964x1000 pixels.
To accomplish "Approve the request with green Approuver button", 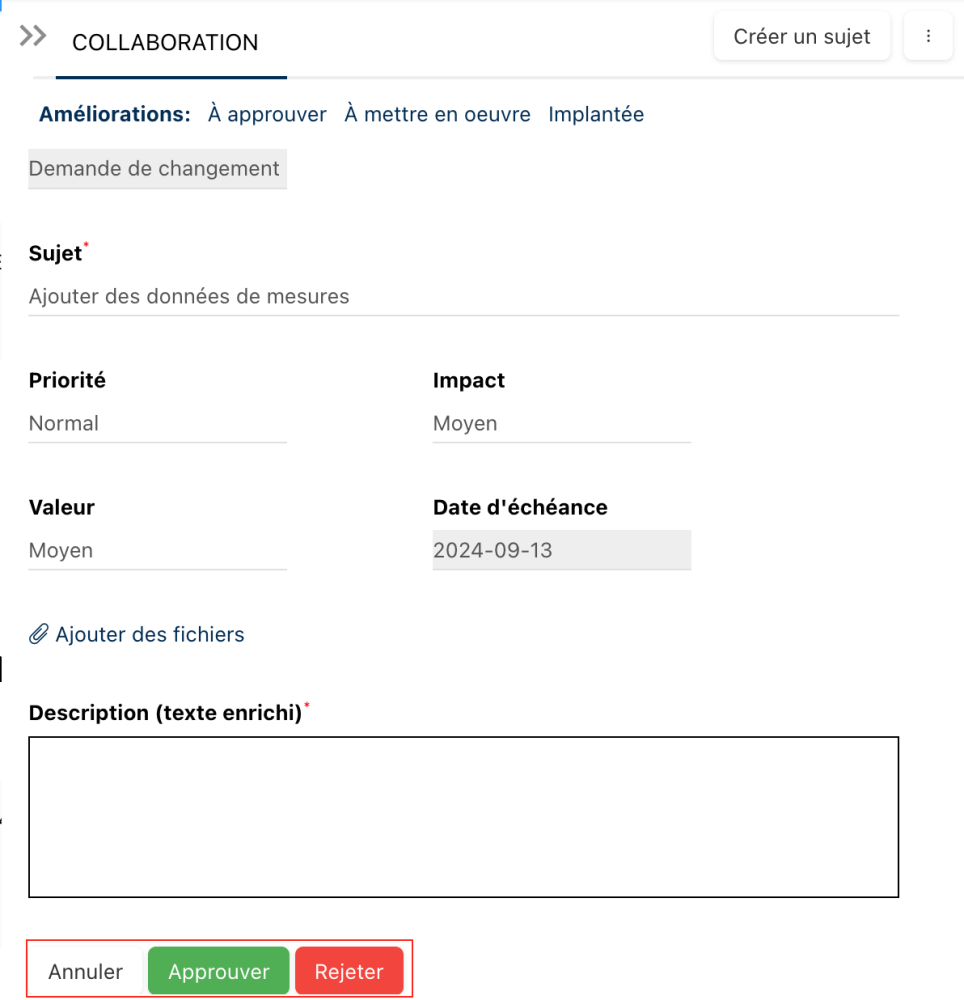I will click(x=219, y=971).
